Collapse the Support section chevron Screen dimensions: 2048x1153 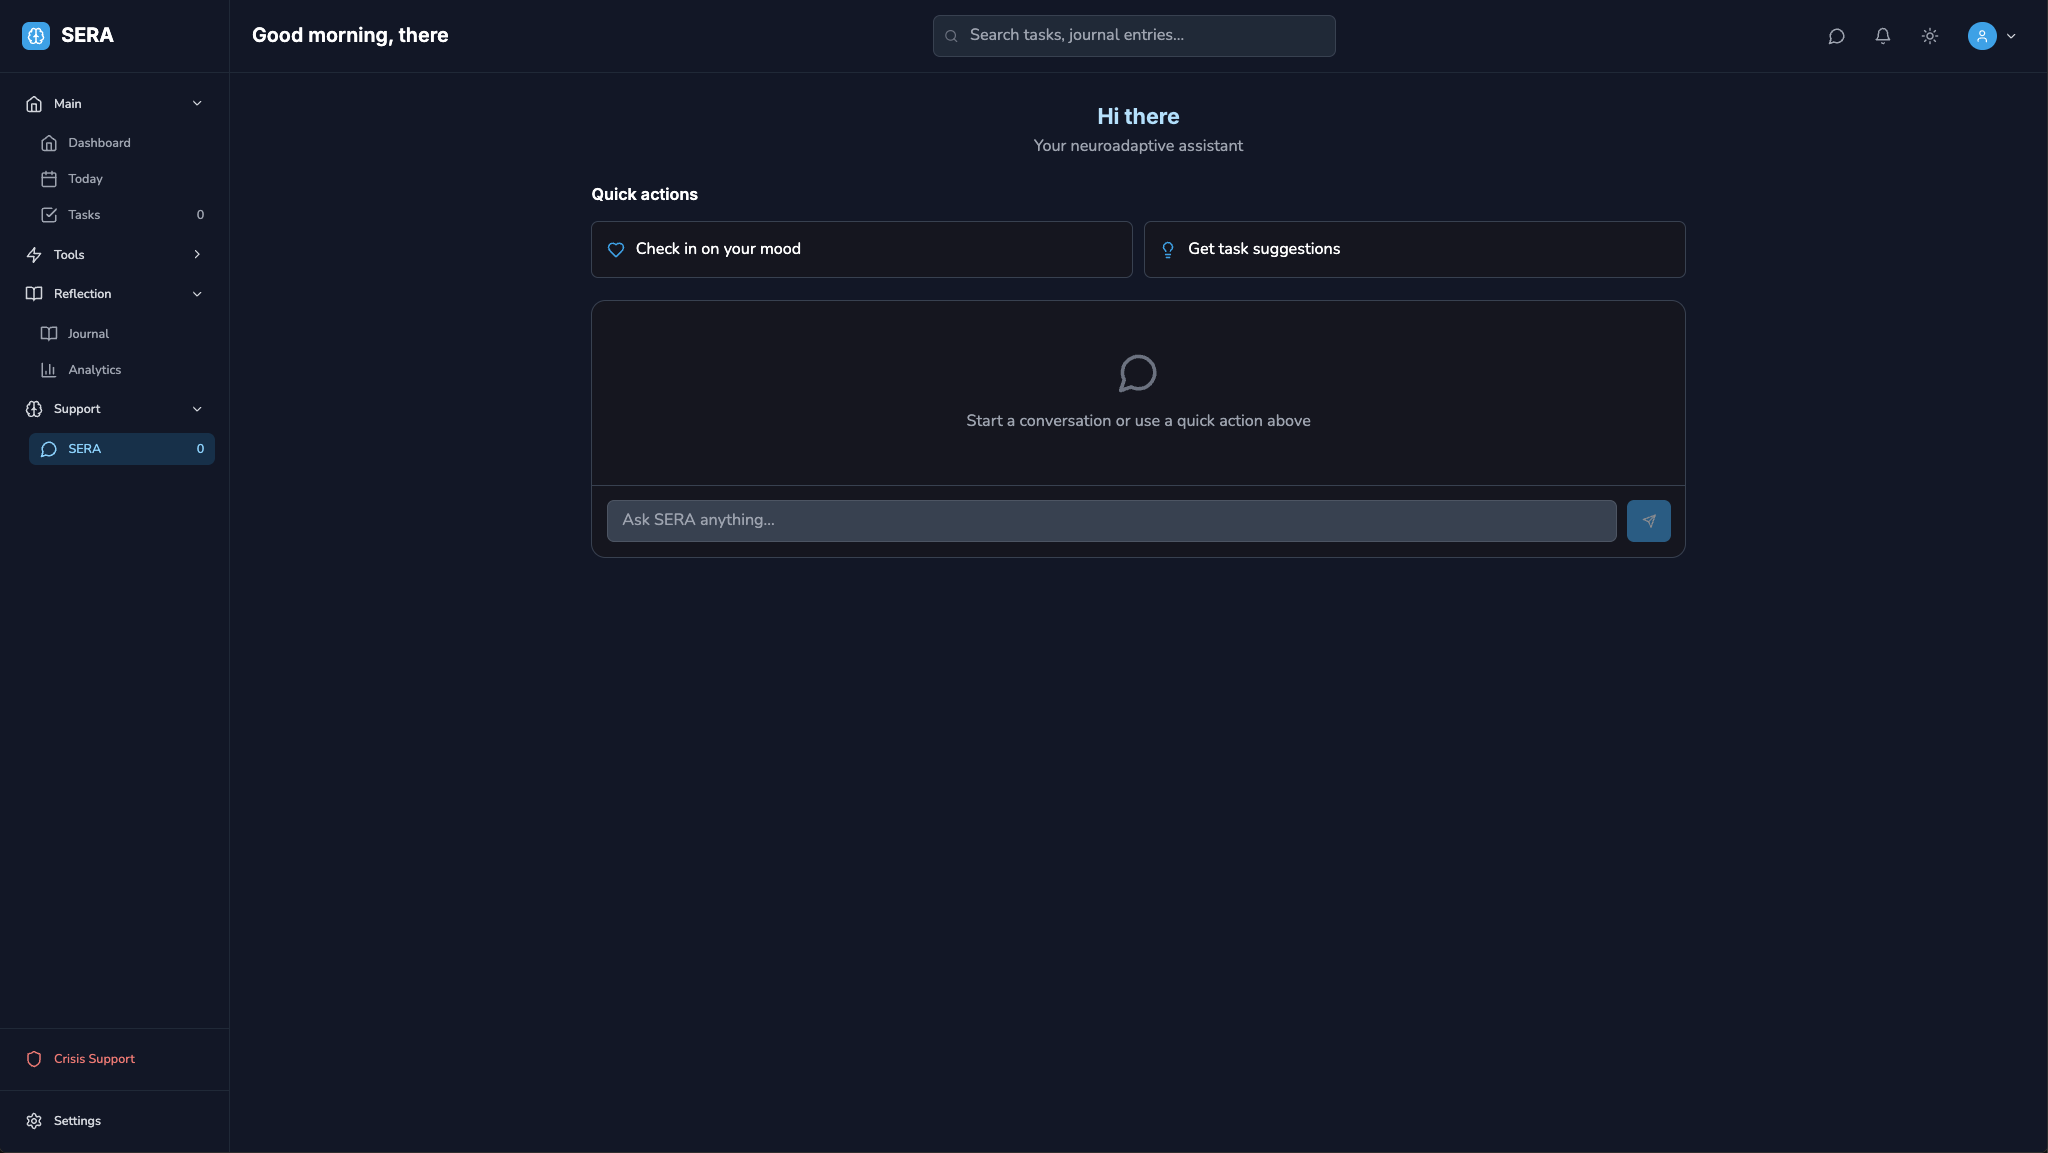point(197,409)
